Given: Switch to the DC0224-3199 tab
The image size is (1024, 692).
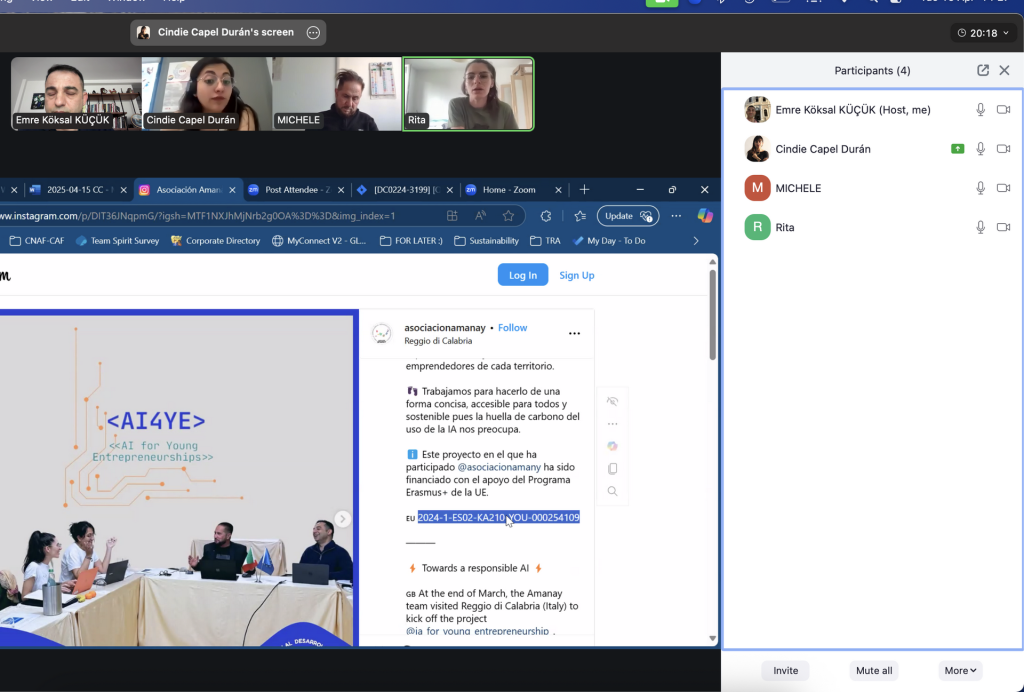Looking at the screenshot, I should coord(406,190).
